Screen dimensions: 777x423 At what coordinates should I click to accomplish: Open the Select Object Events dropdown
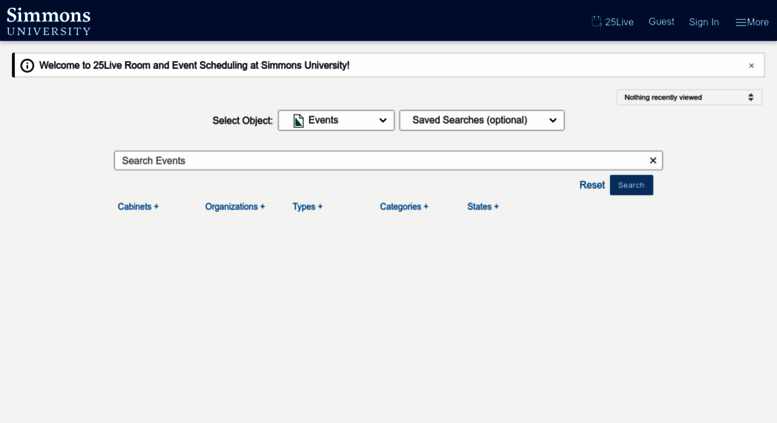pos(336,120)
